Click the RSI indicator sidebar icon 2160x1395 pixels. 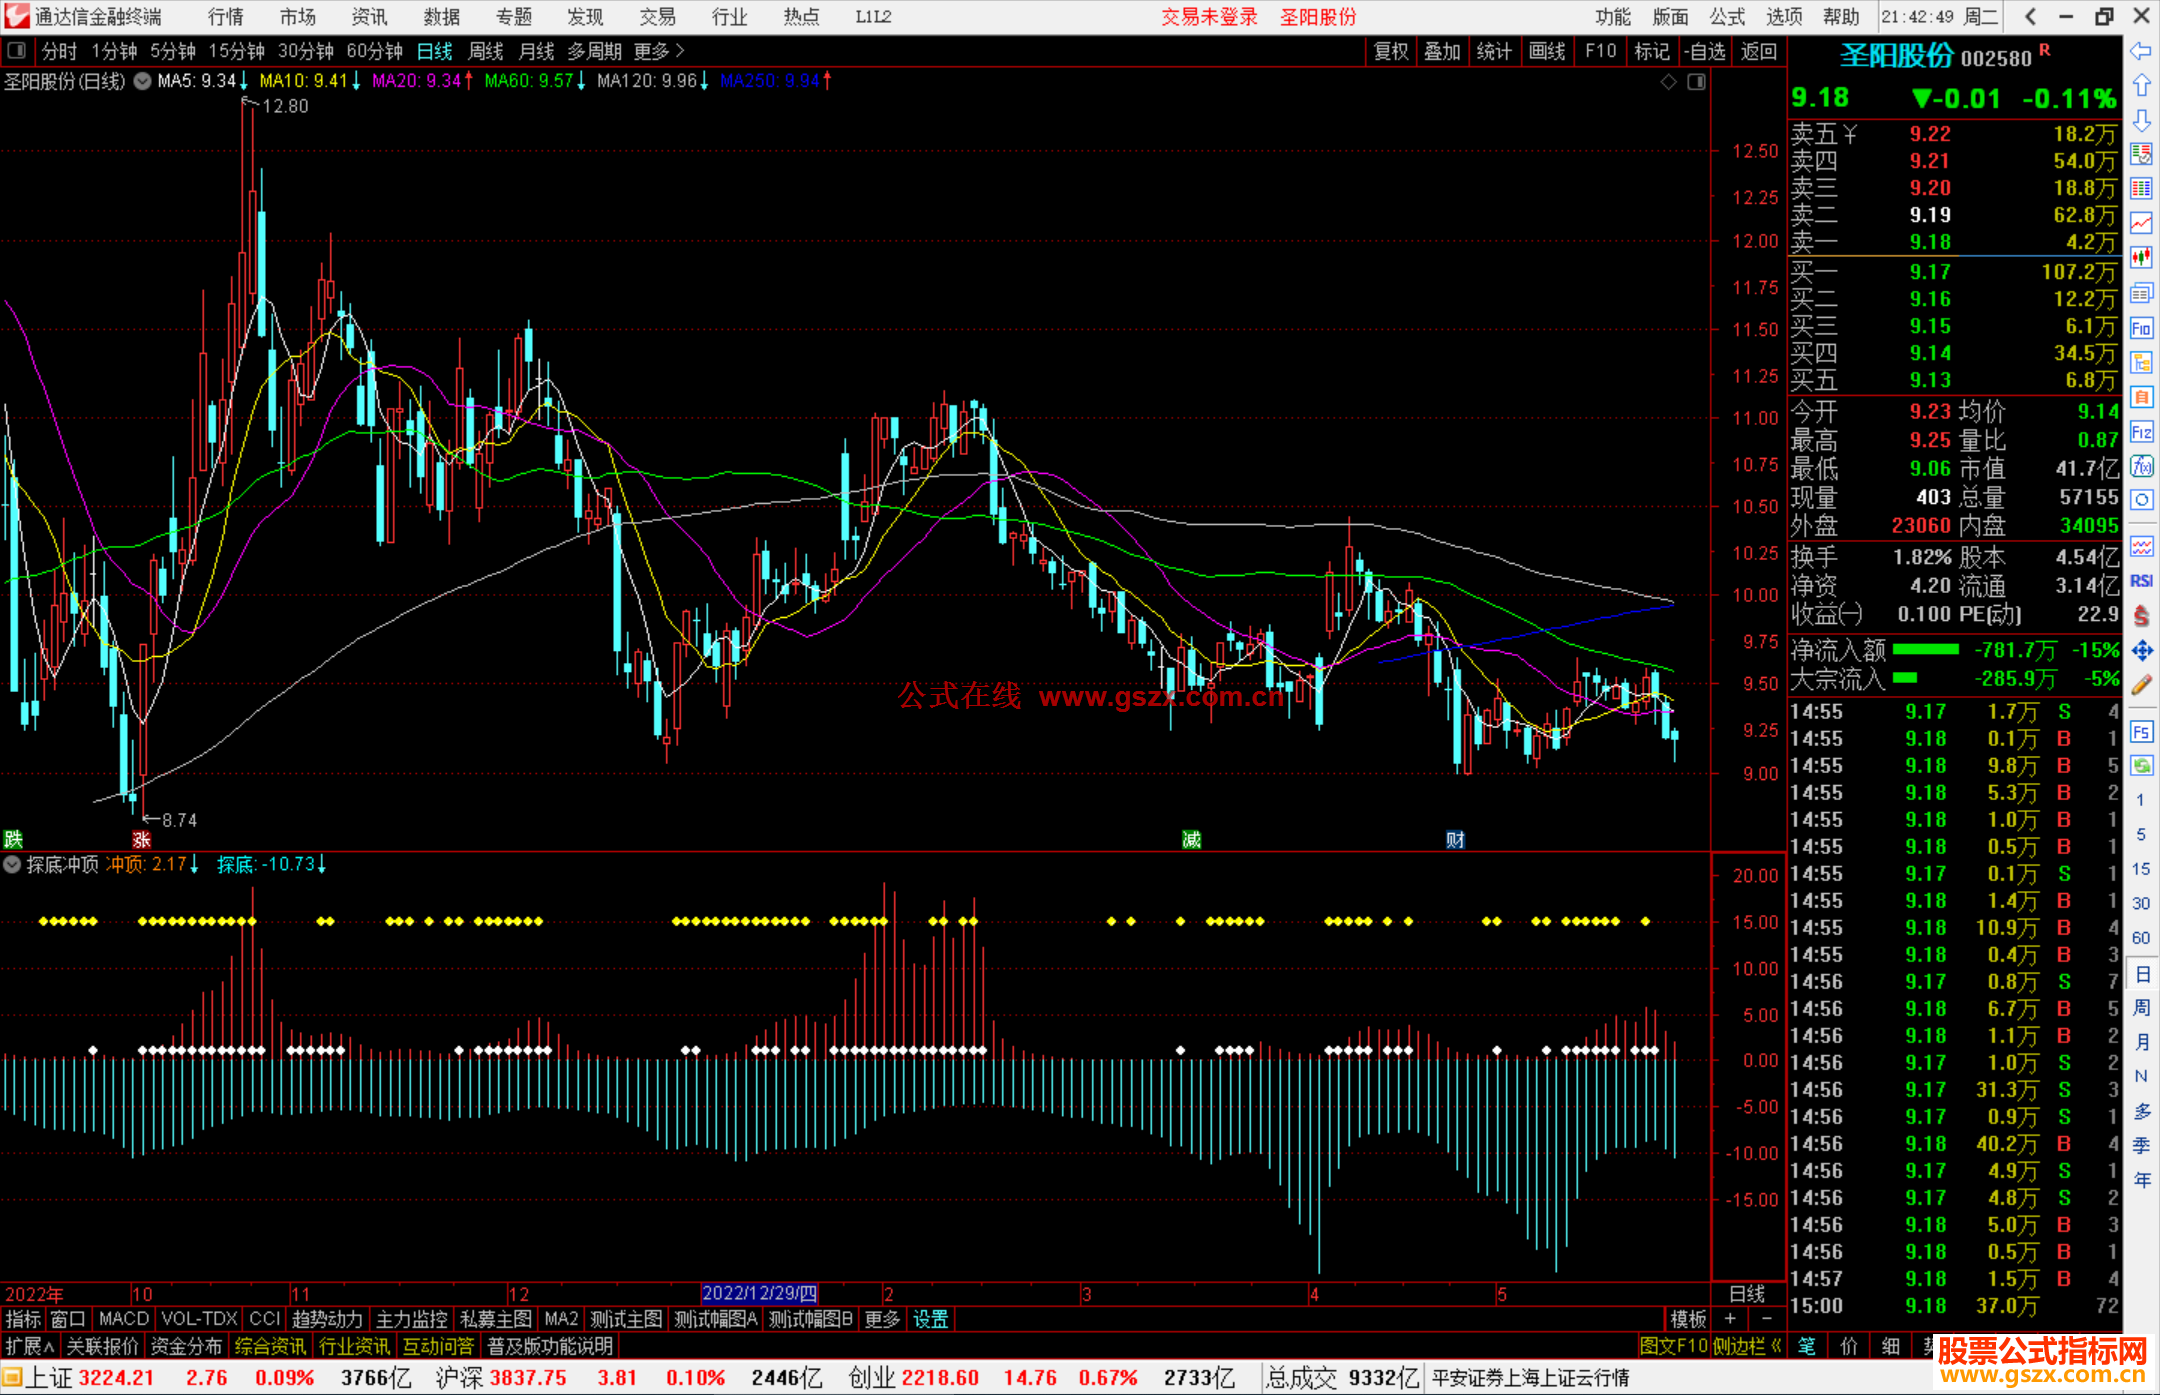2141,581
